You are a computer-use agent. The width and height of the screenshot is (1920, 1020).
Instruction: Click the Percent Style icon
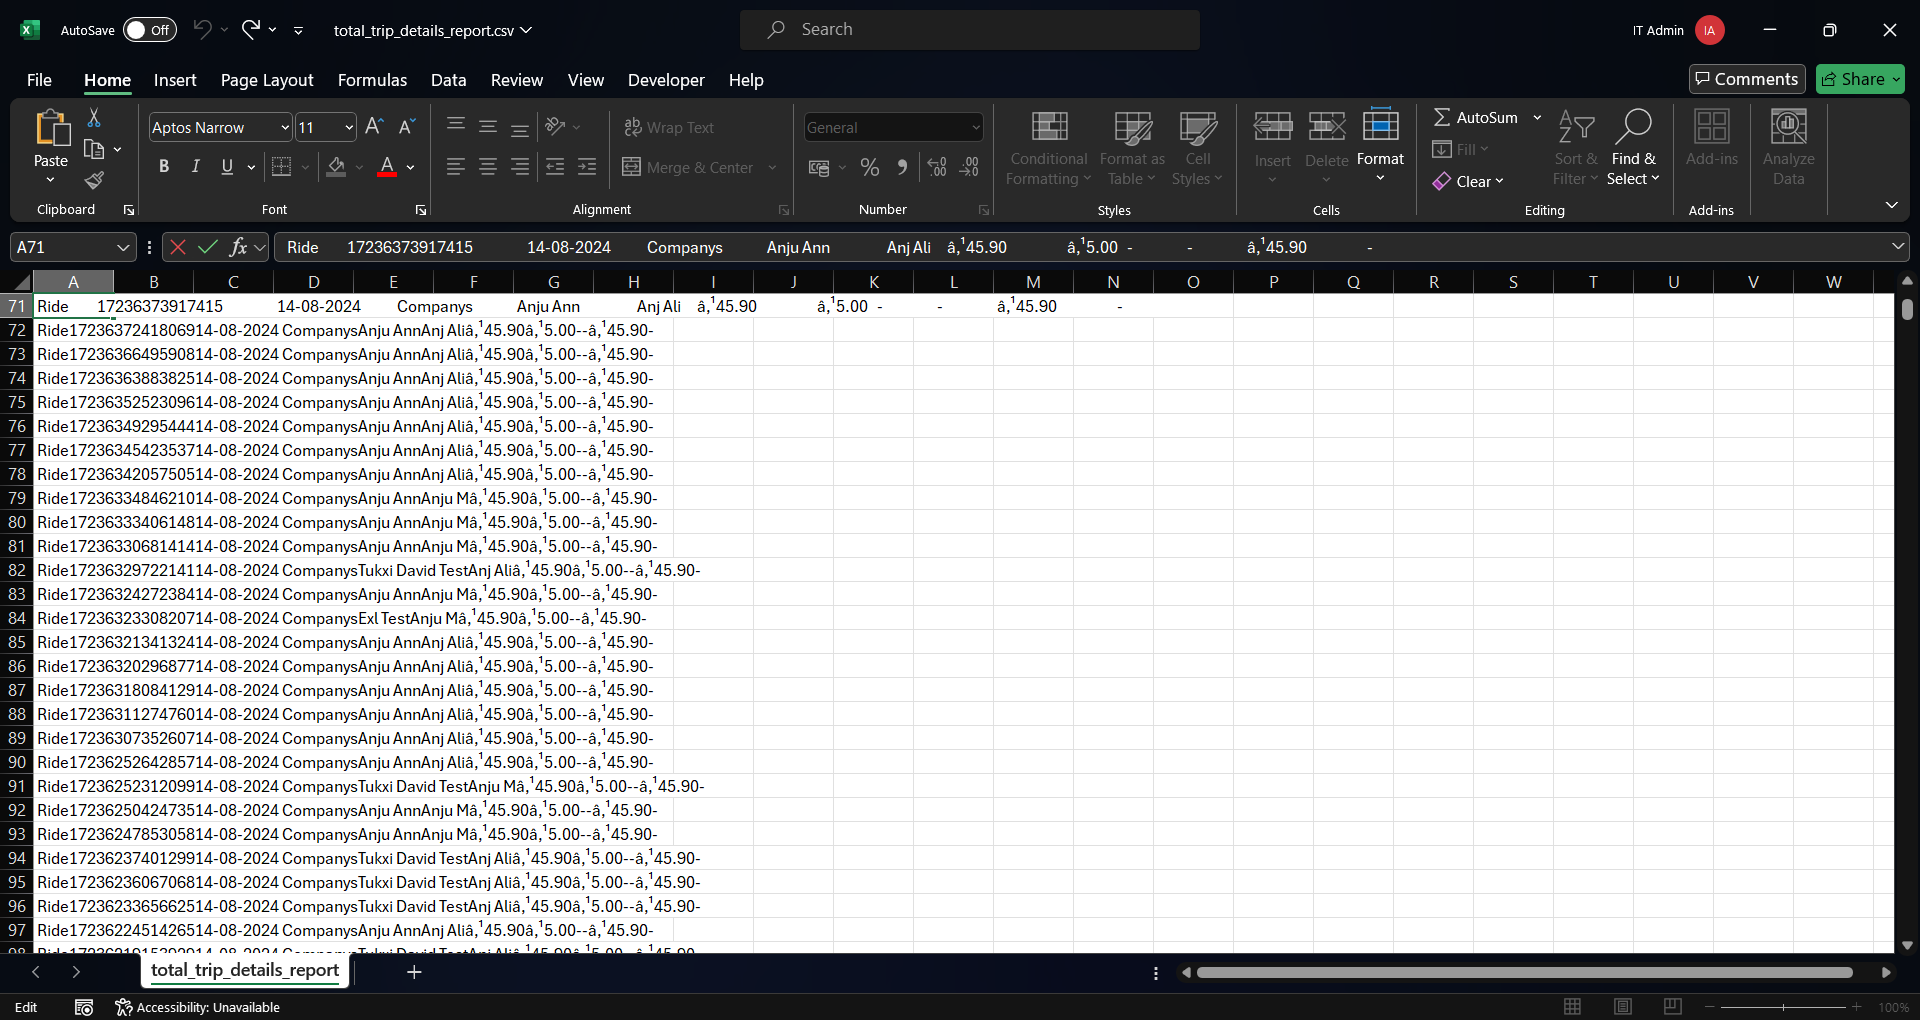click(870, 168)
